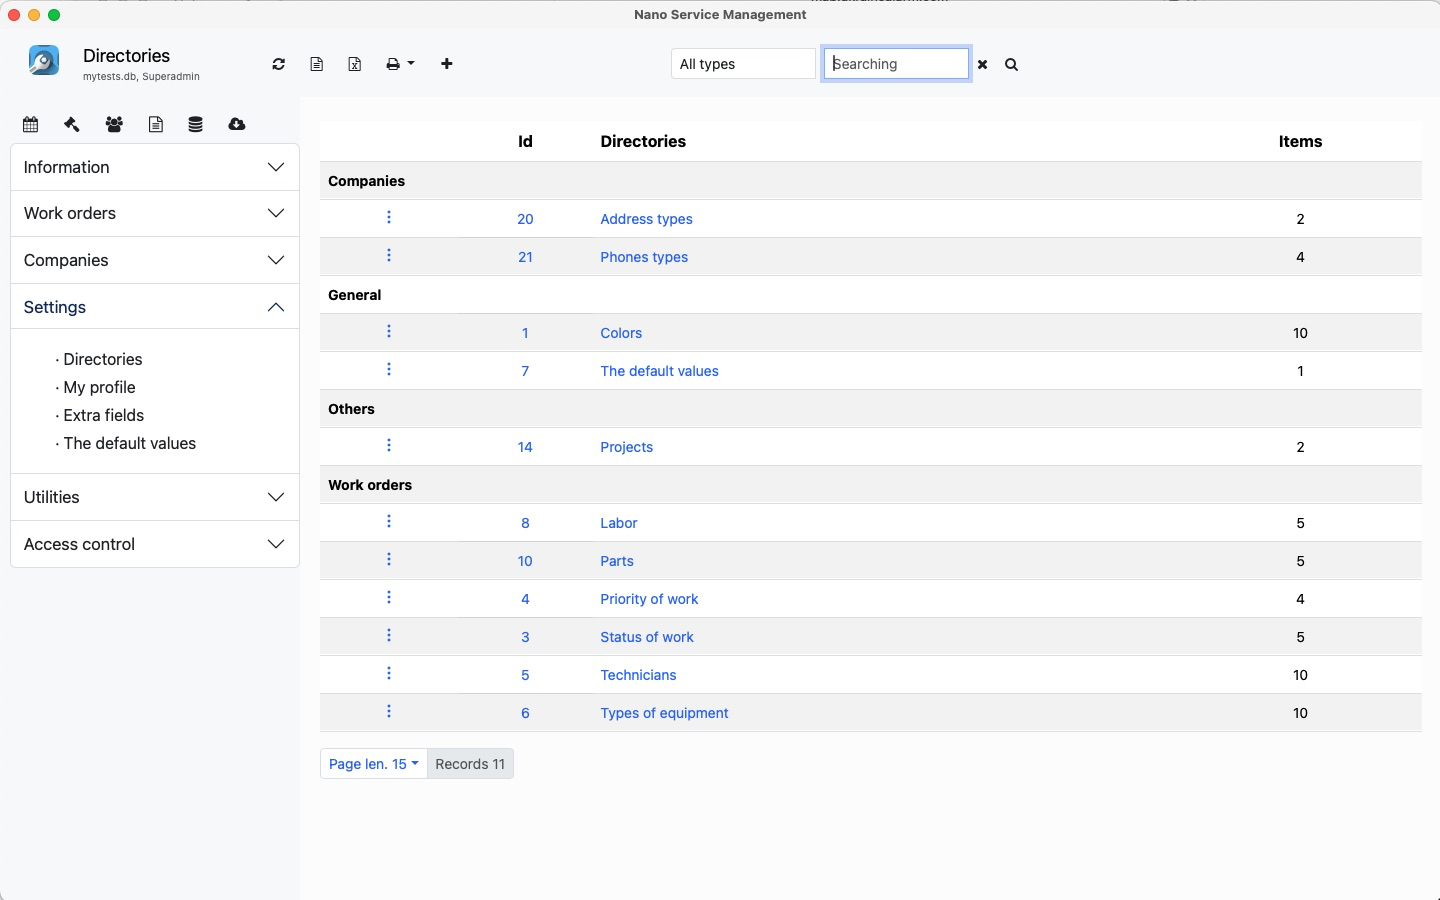The height and width of the screenshot is (900, 1440).
Task: Open the Address types directory link
Action: [646, 219]
